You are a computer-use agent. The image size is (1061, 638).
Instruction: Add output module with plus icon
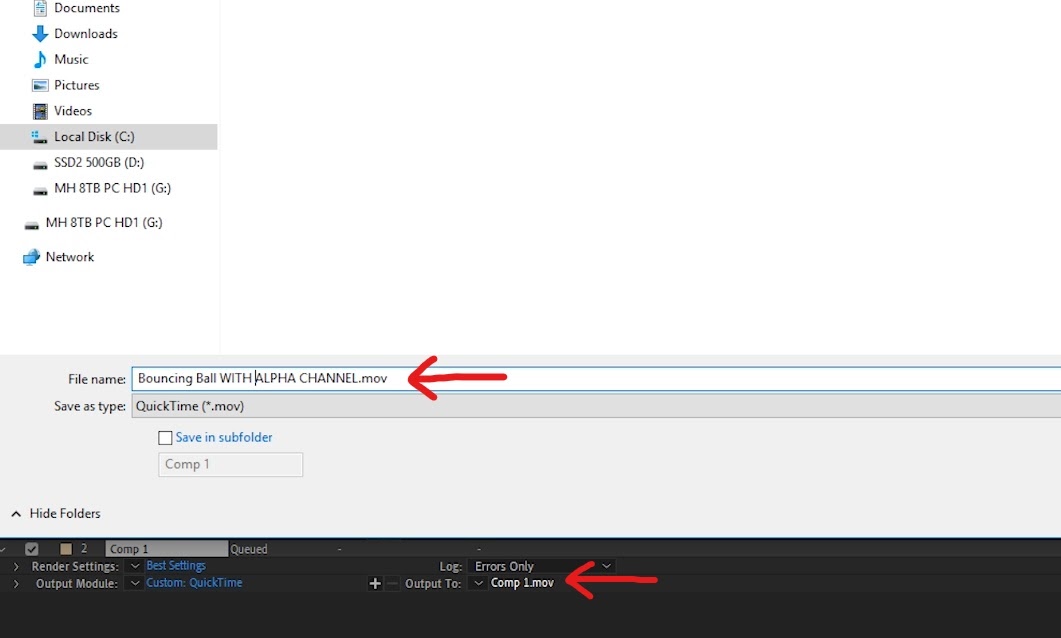tap(375, 583)
